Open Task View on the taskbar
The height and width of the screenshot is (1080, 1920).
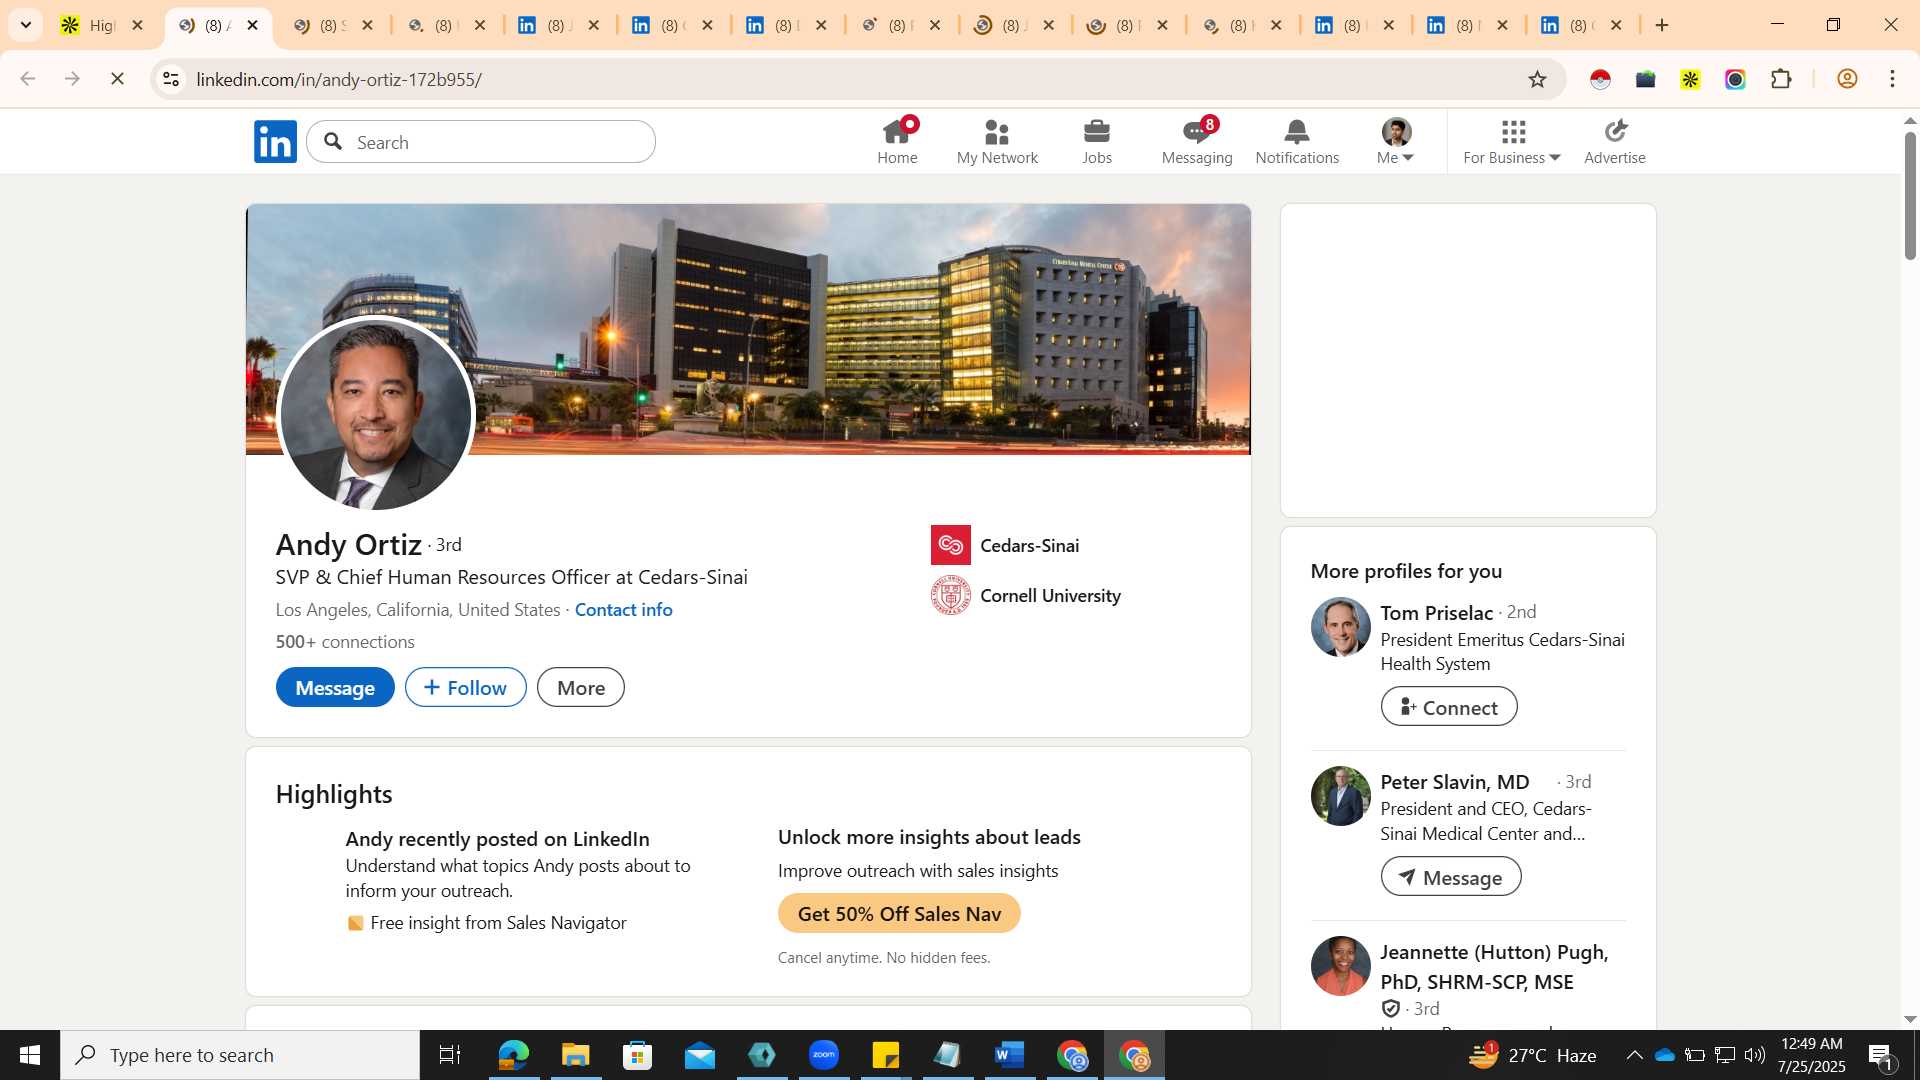(450, 1055)
